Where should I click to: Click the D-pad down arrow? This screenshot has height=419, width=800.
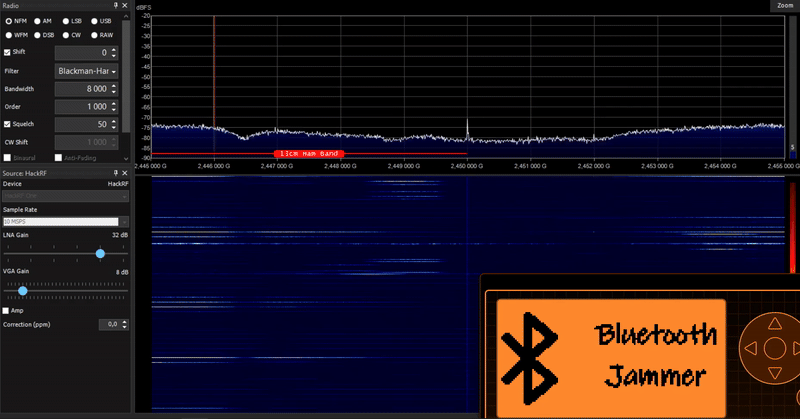coord(775,373)
